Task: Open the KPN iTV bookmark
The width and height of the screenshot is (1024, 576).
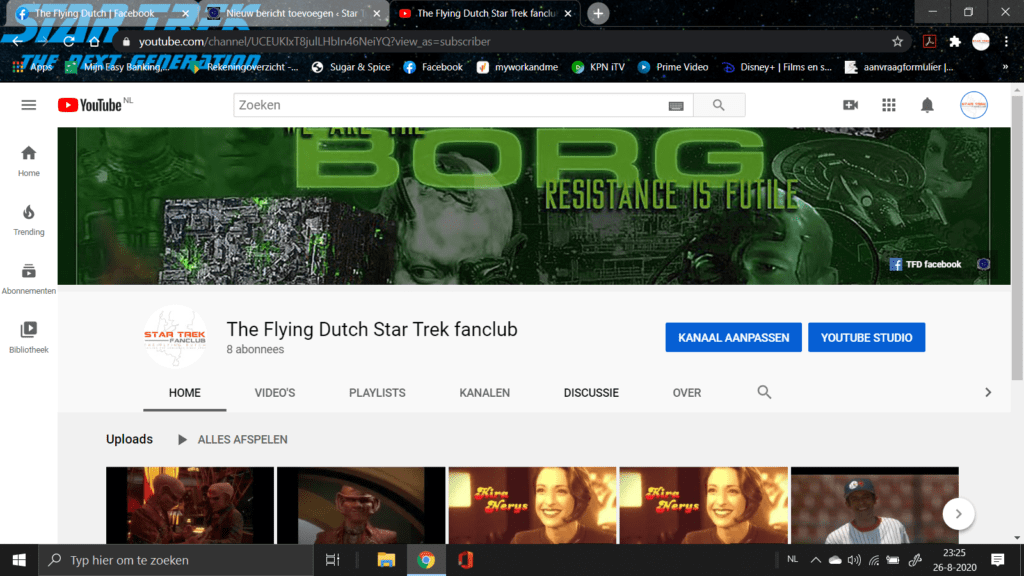Action: click(x=599, y=67)
